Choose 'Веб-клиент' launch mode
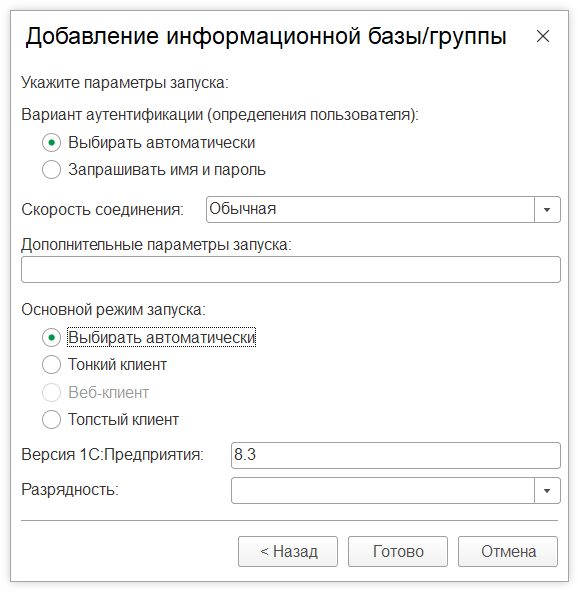 click(x=52, y=392)
